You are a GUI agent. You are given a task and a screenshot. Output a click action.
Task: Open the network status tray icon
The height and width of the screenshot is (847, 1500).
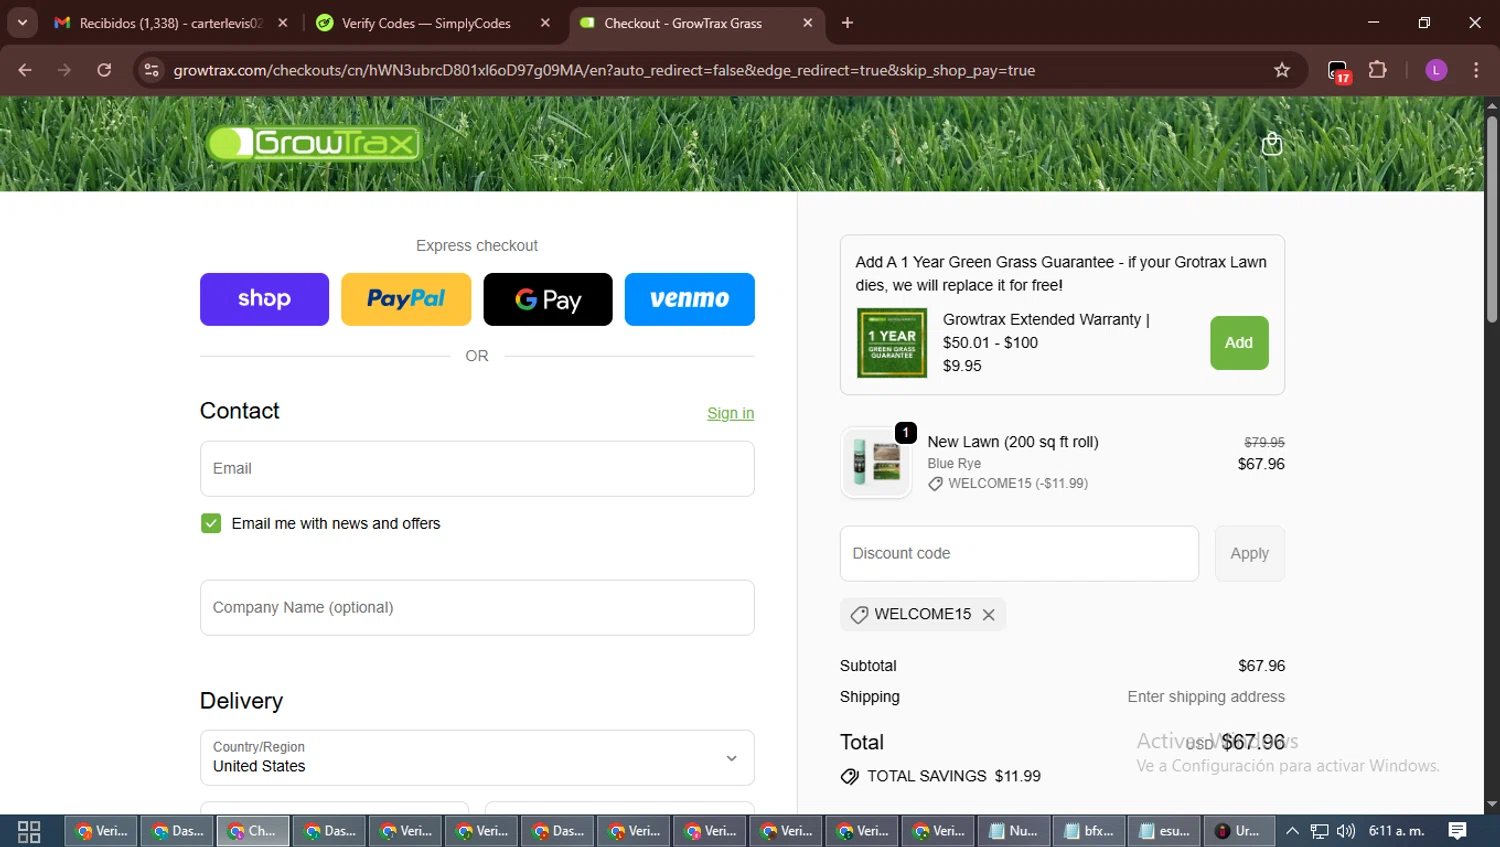[1320, 831]
